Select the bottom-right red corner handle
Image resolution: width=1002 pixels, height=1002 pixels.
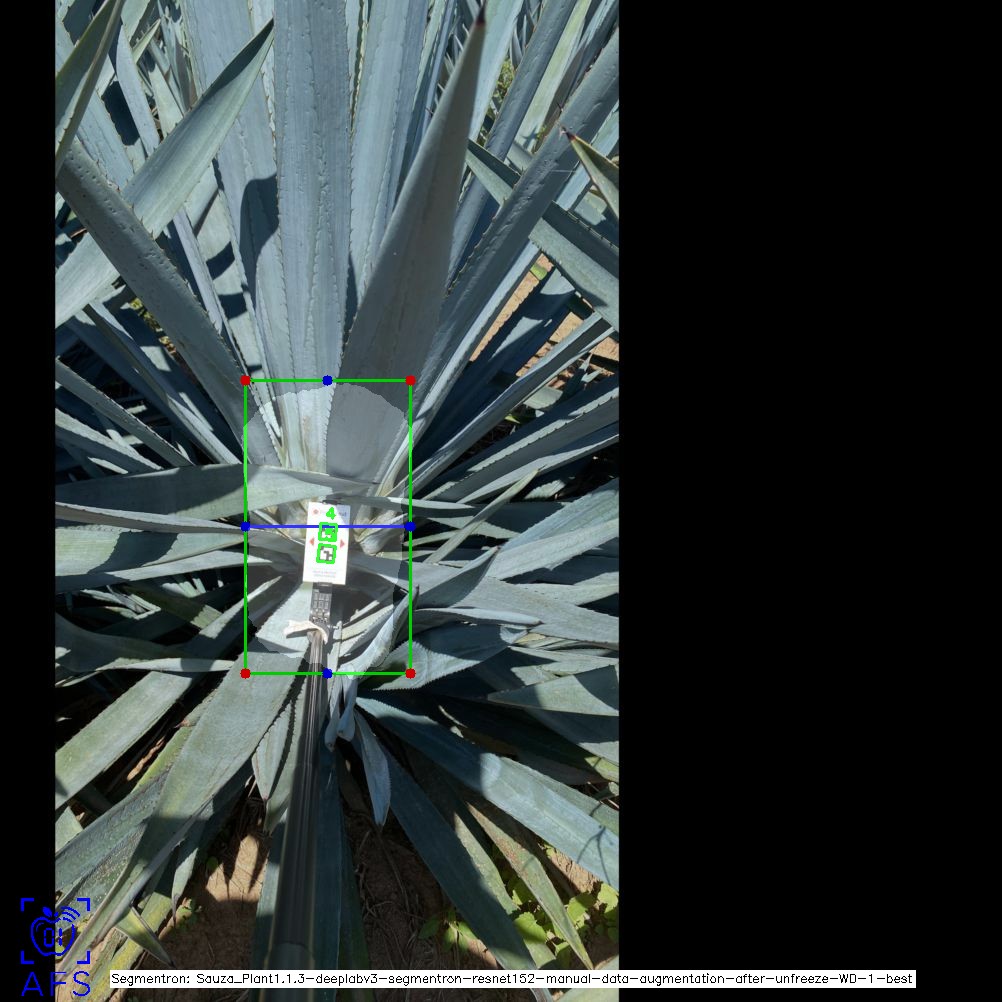pos(410,673)
